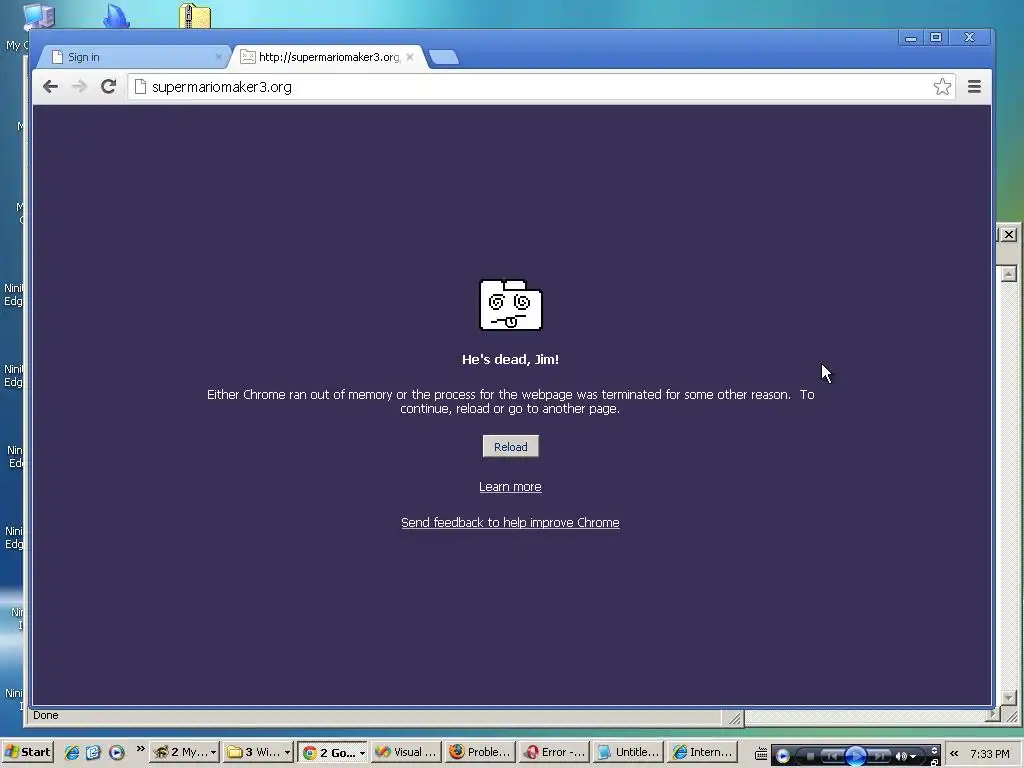This screenshot has height=768, width=1024.
Task: Click the background window's close X button
Action: (1008, 234)
